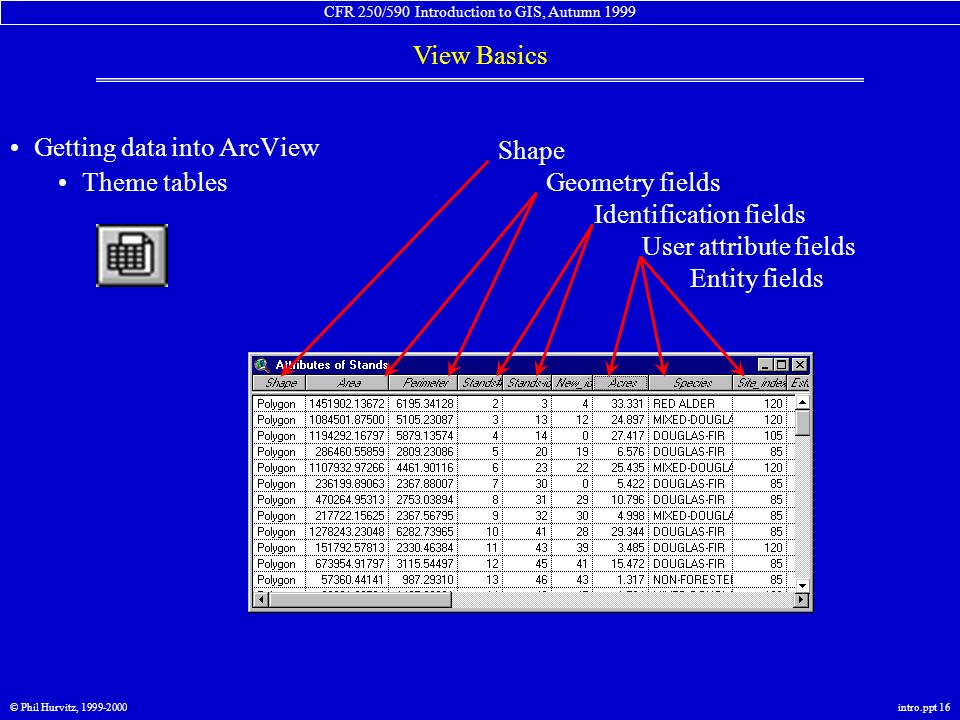Click acres value 15.472
The height and width of the screenshot is (720, 960).
[x=628, y=564]
